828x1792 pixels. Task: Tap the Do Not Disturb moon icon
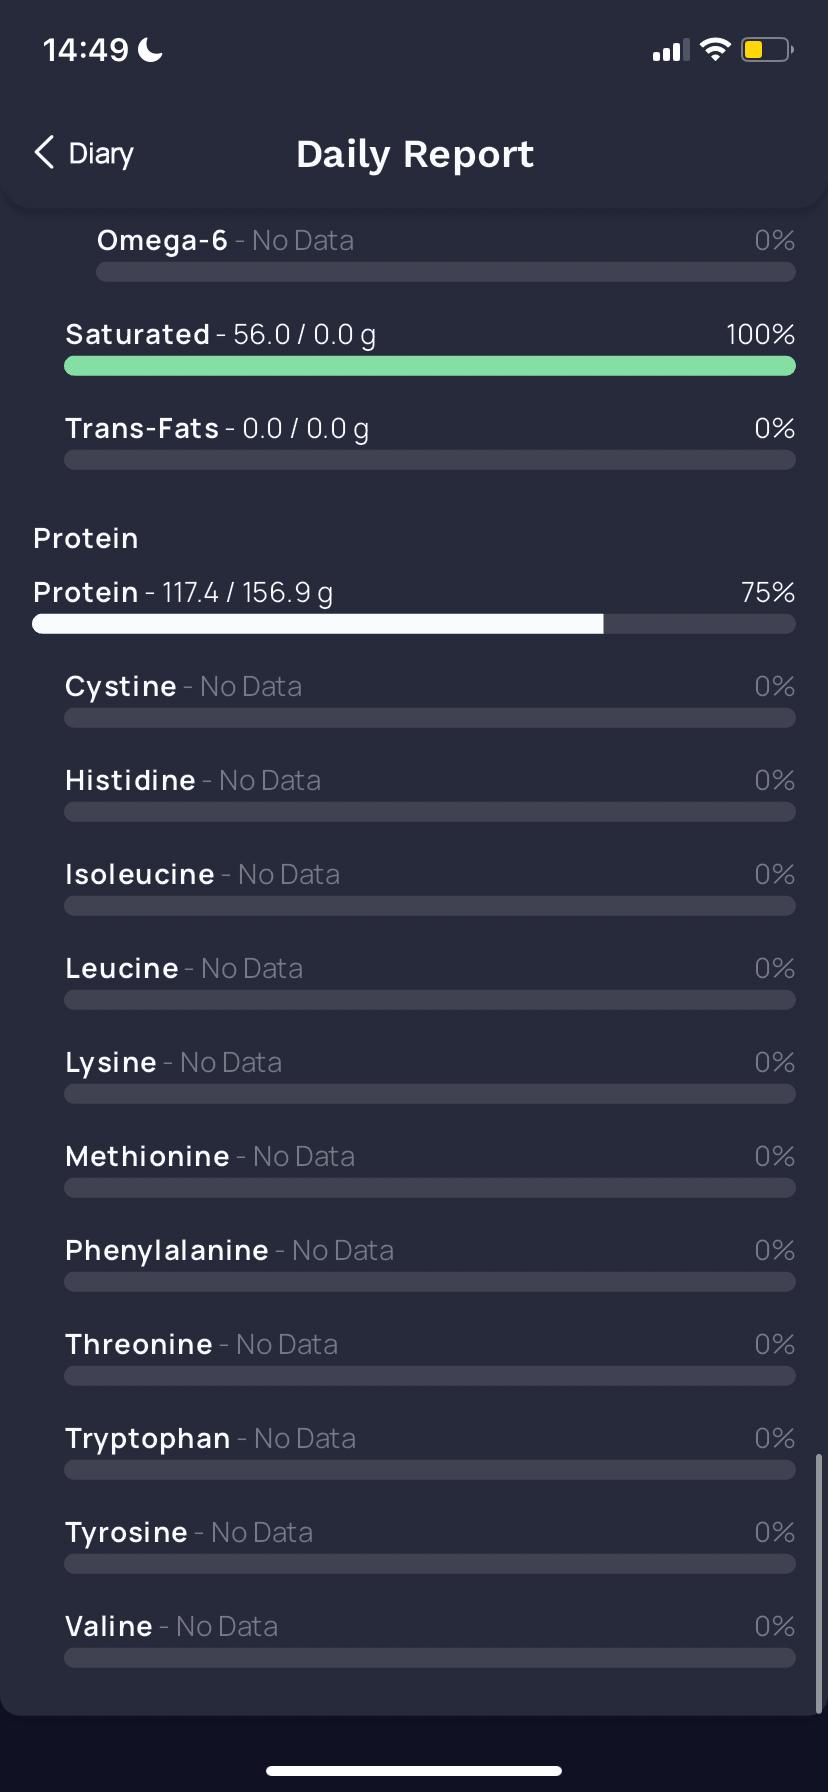[x=150, y=49]
